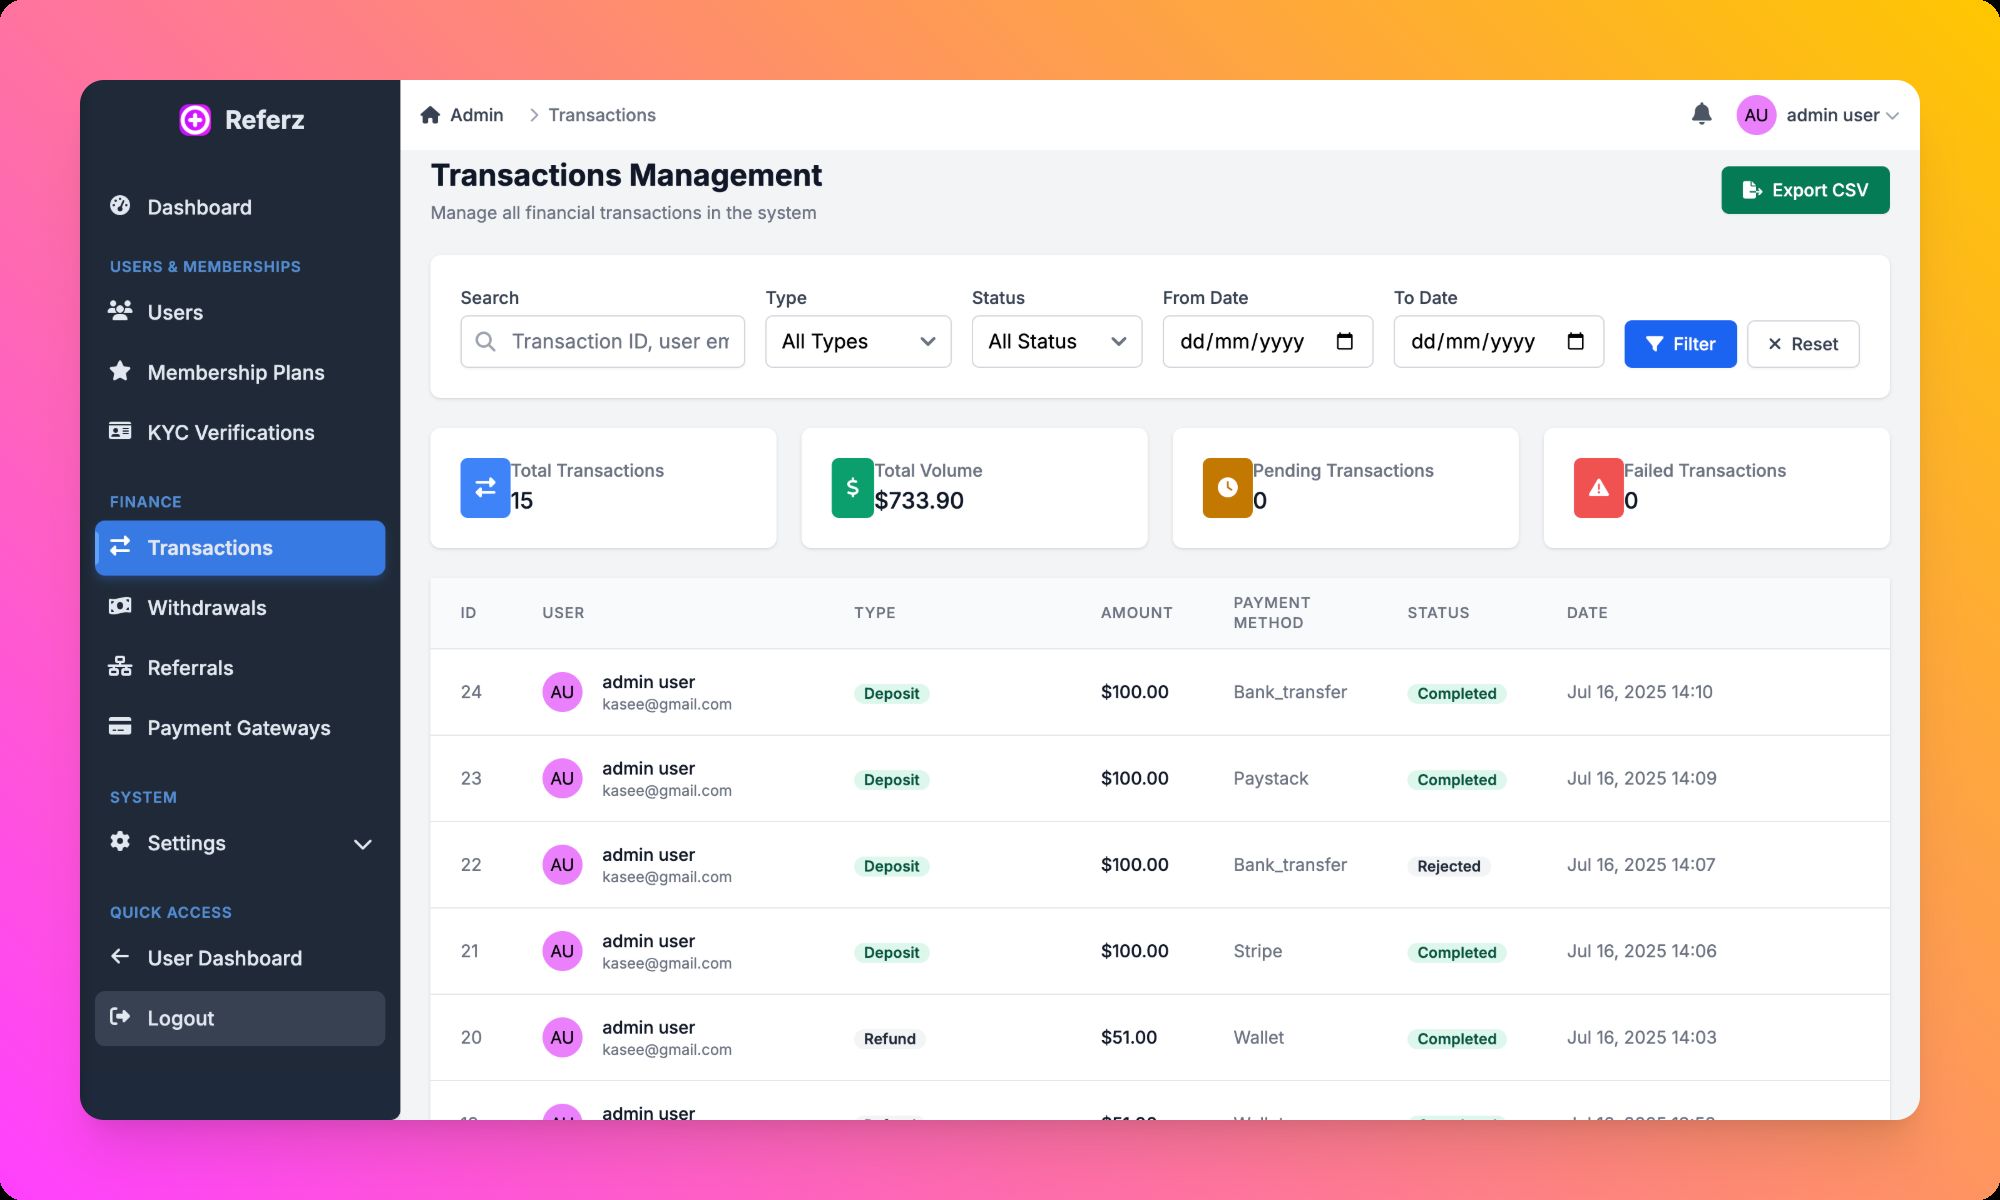Click the green dollar Total Volume icon
This screenshot has height=1200, width=2000.
(x=852, y=487)
